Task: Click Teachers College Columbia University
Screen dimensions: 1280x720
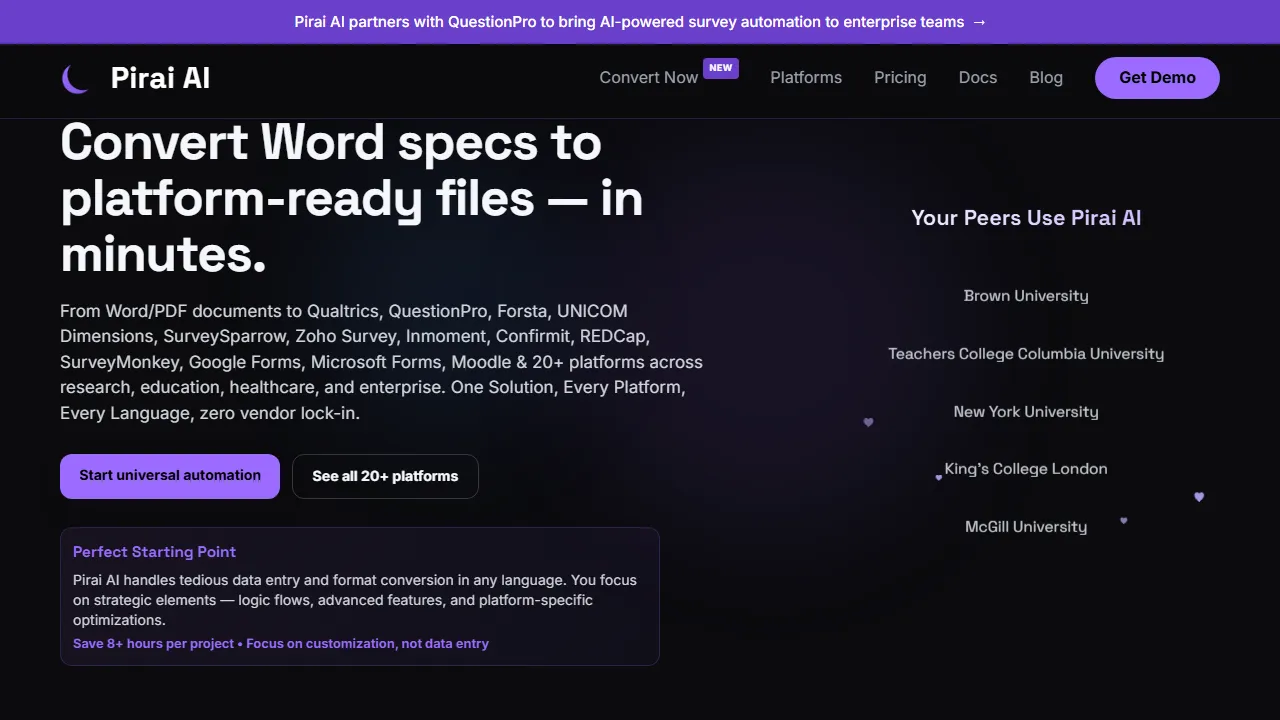Action: (x=1026, y=353)
